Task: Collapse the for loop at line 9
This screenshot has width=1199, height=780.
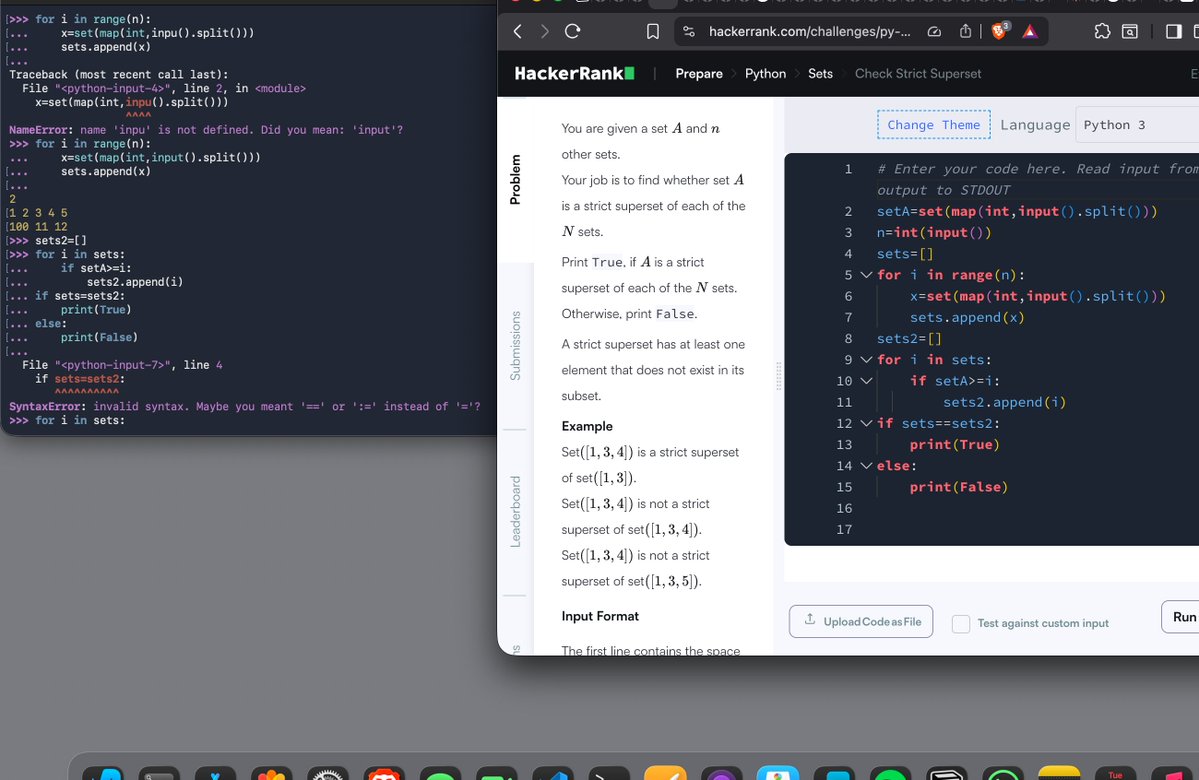Action: [x=866, y=359]
